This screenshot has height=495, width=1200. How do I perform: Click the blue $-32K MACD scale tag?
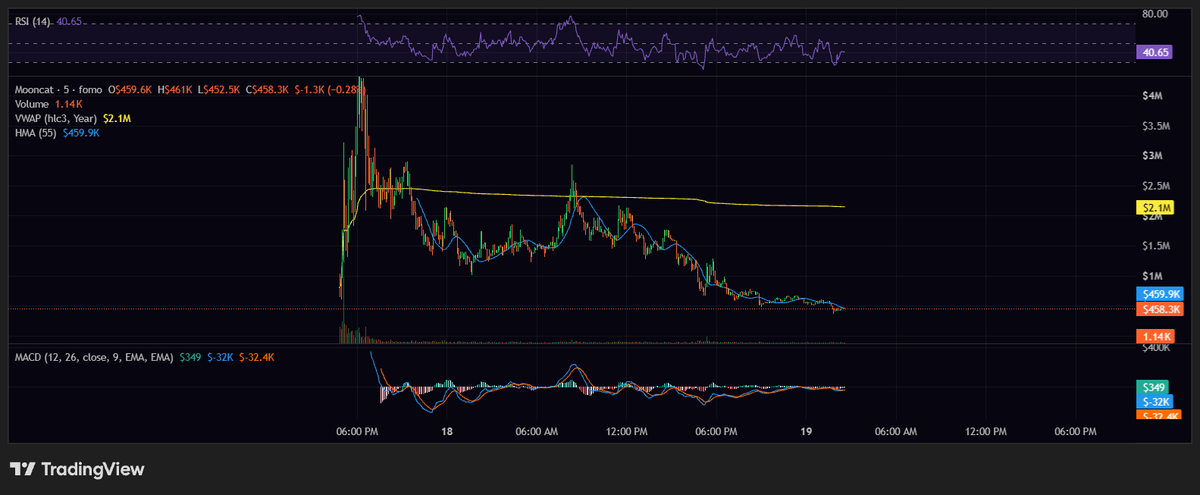pyautogui.click(x=1155, y=401)
